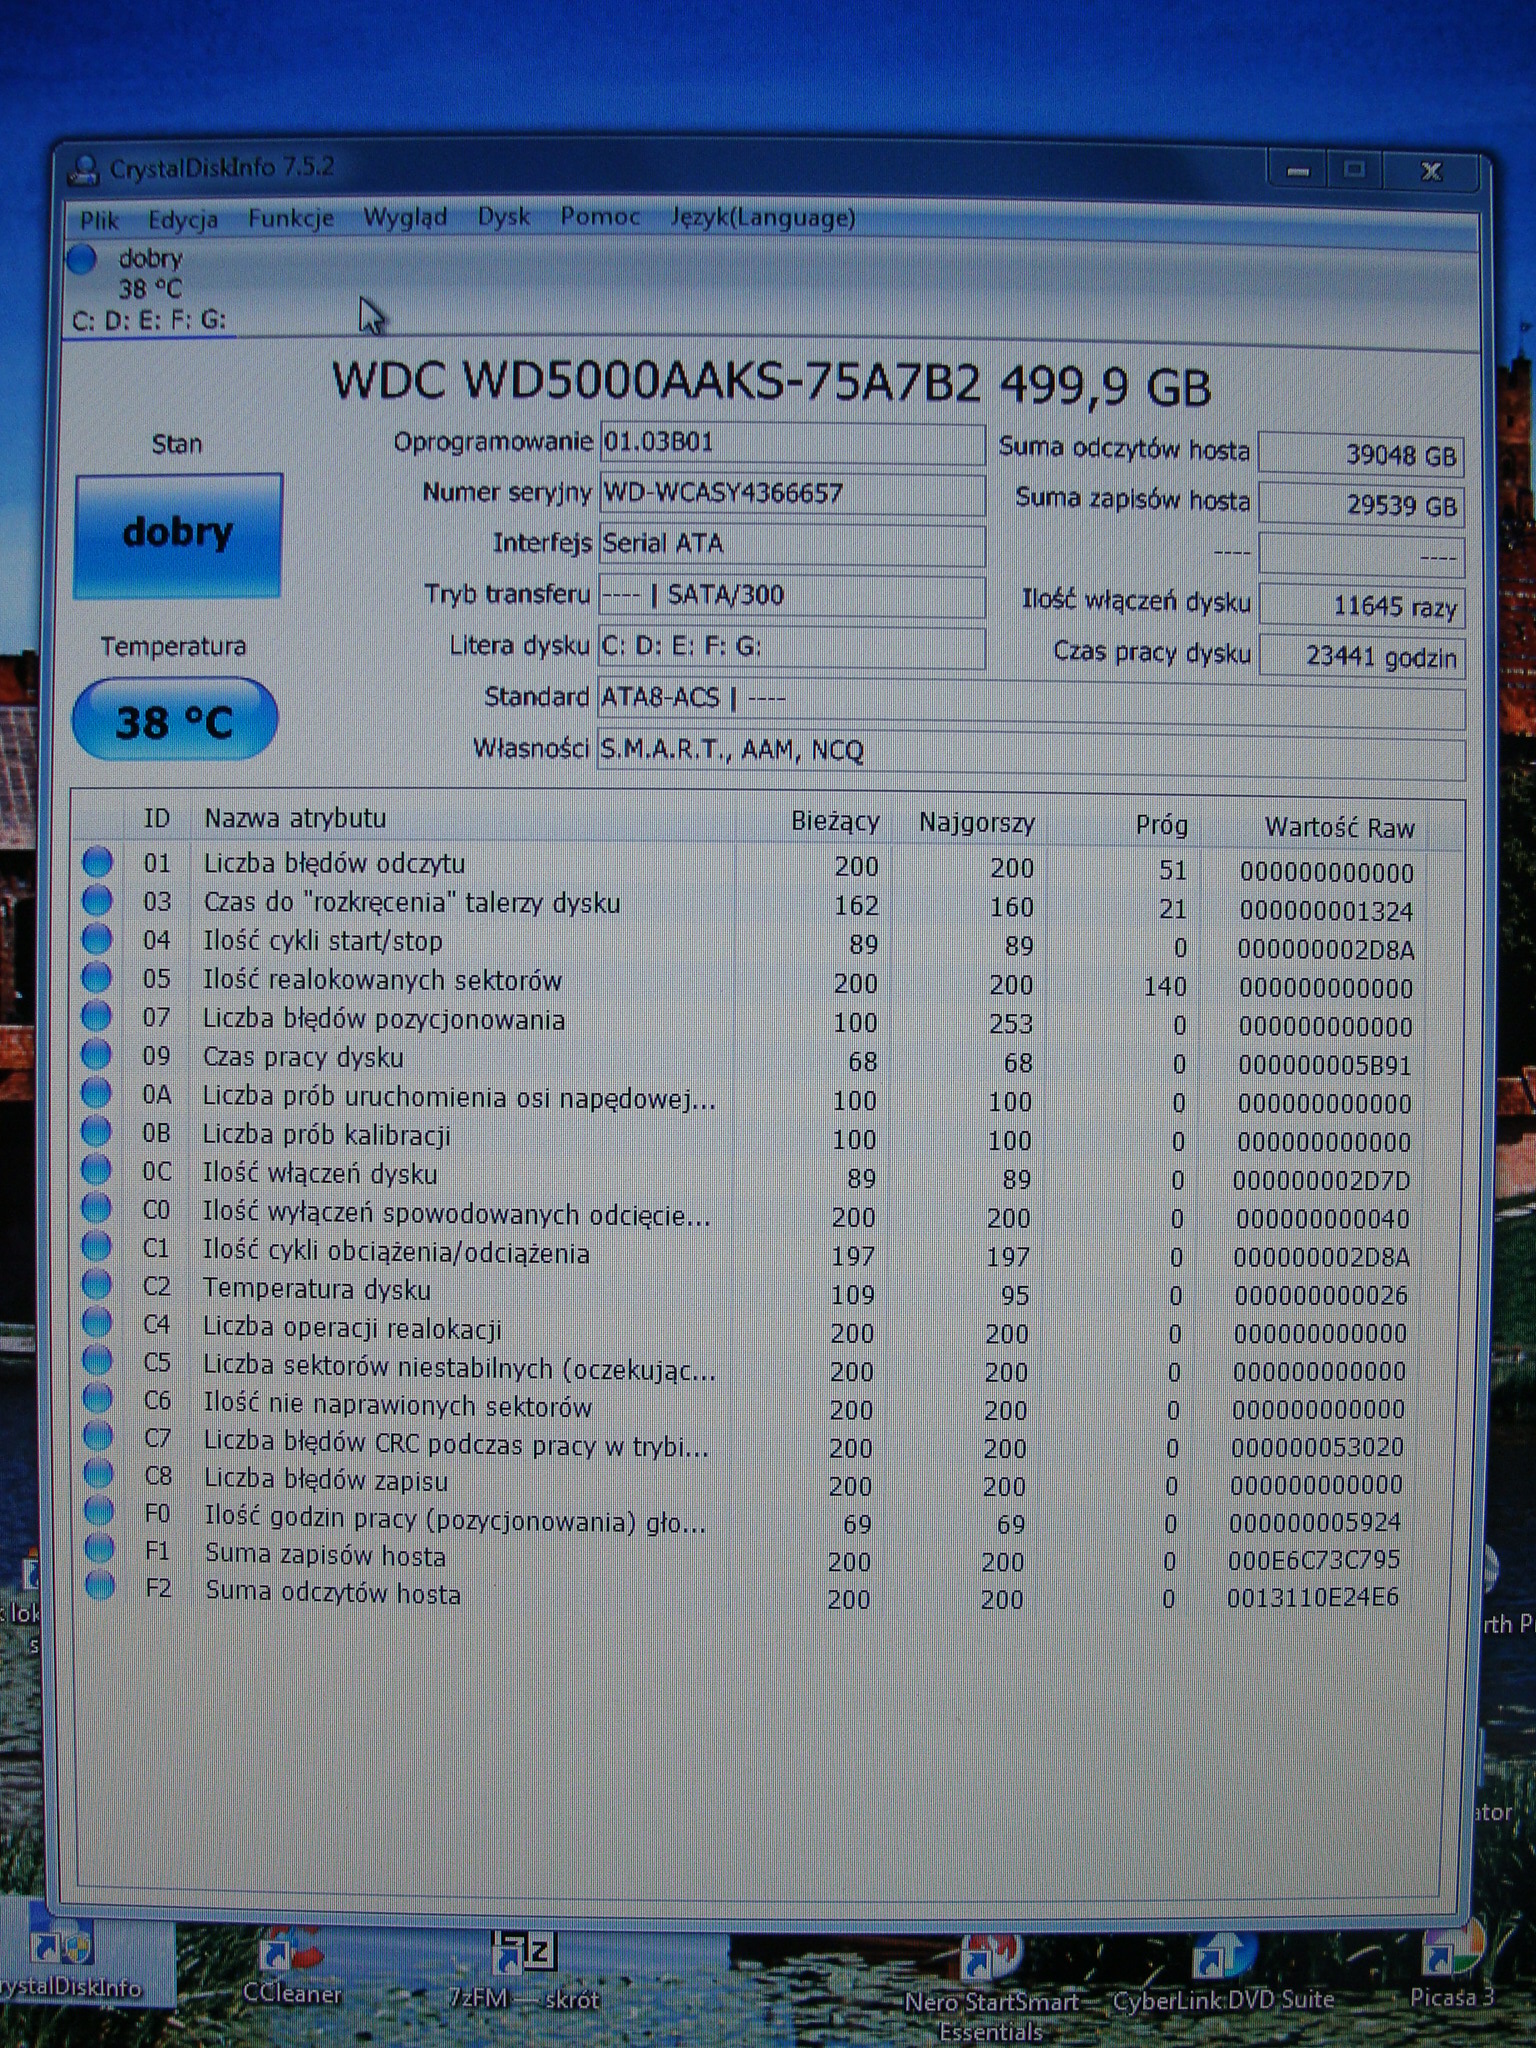This screenshot has height=2048, width=1536.
Task: Click status dot for attribute F0
Action: pos(99,1510)
